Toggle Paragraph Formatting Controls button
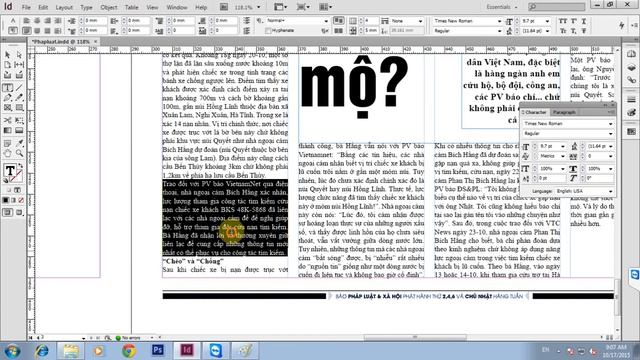 pyautogui.click(x=13, y=31)
